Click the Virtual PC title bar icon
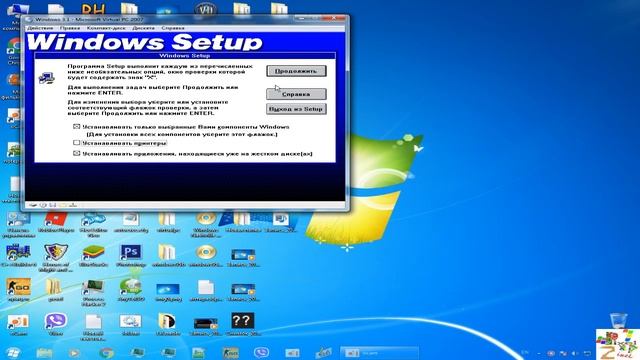The height and width of the screenshot is (360, 640). click(x=29, y=19)
